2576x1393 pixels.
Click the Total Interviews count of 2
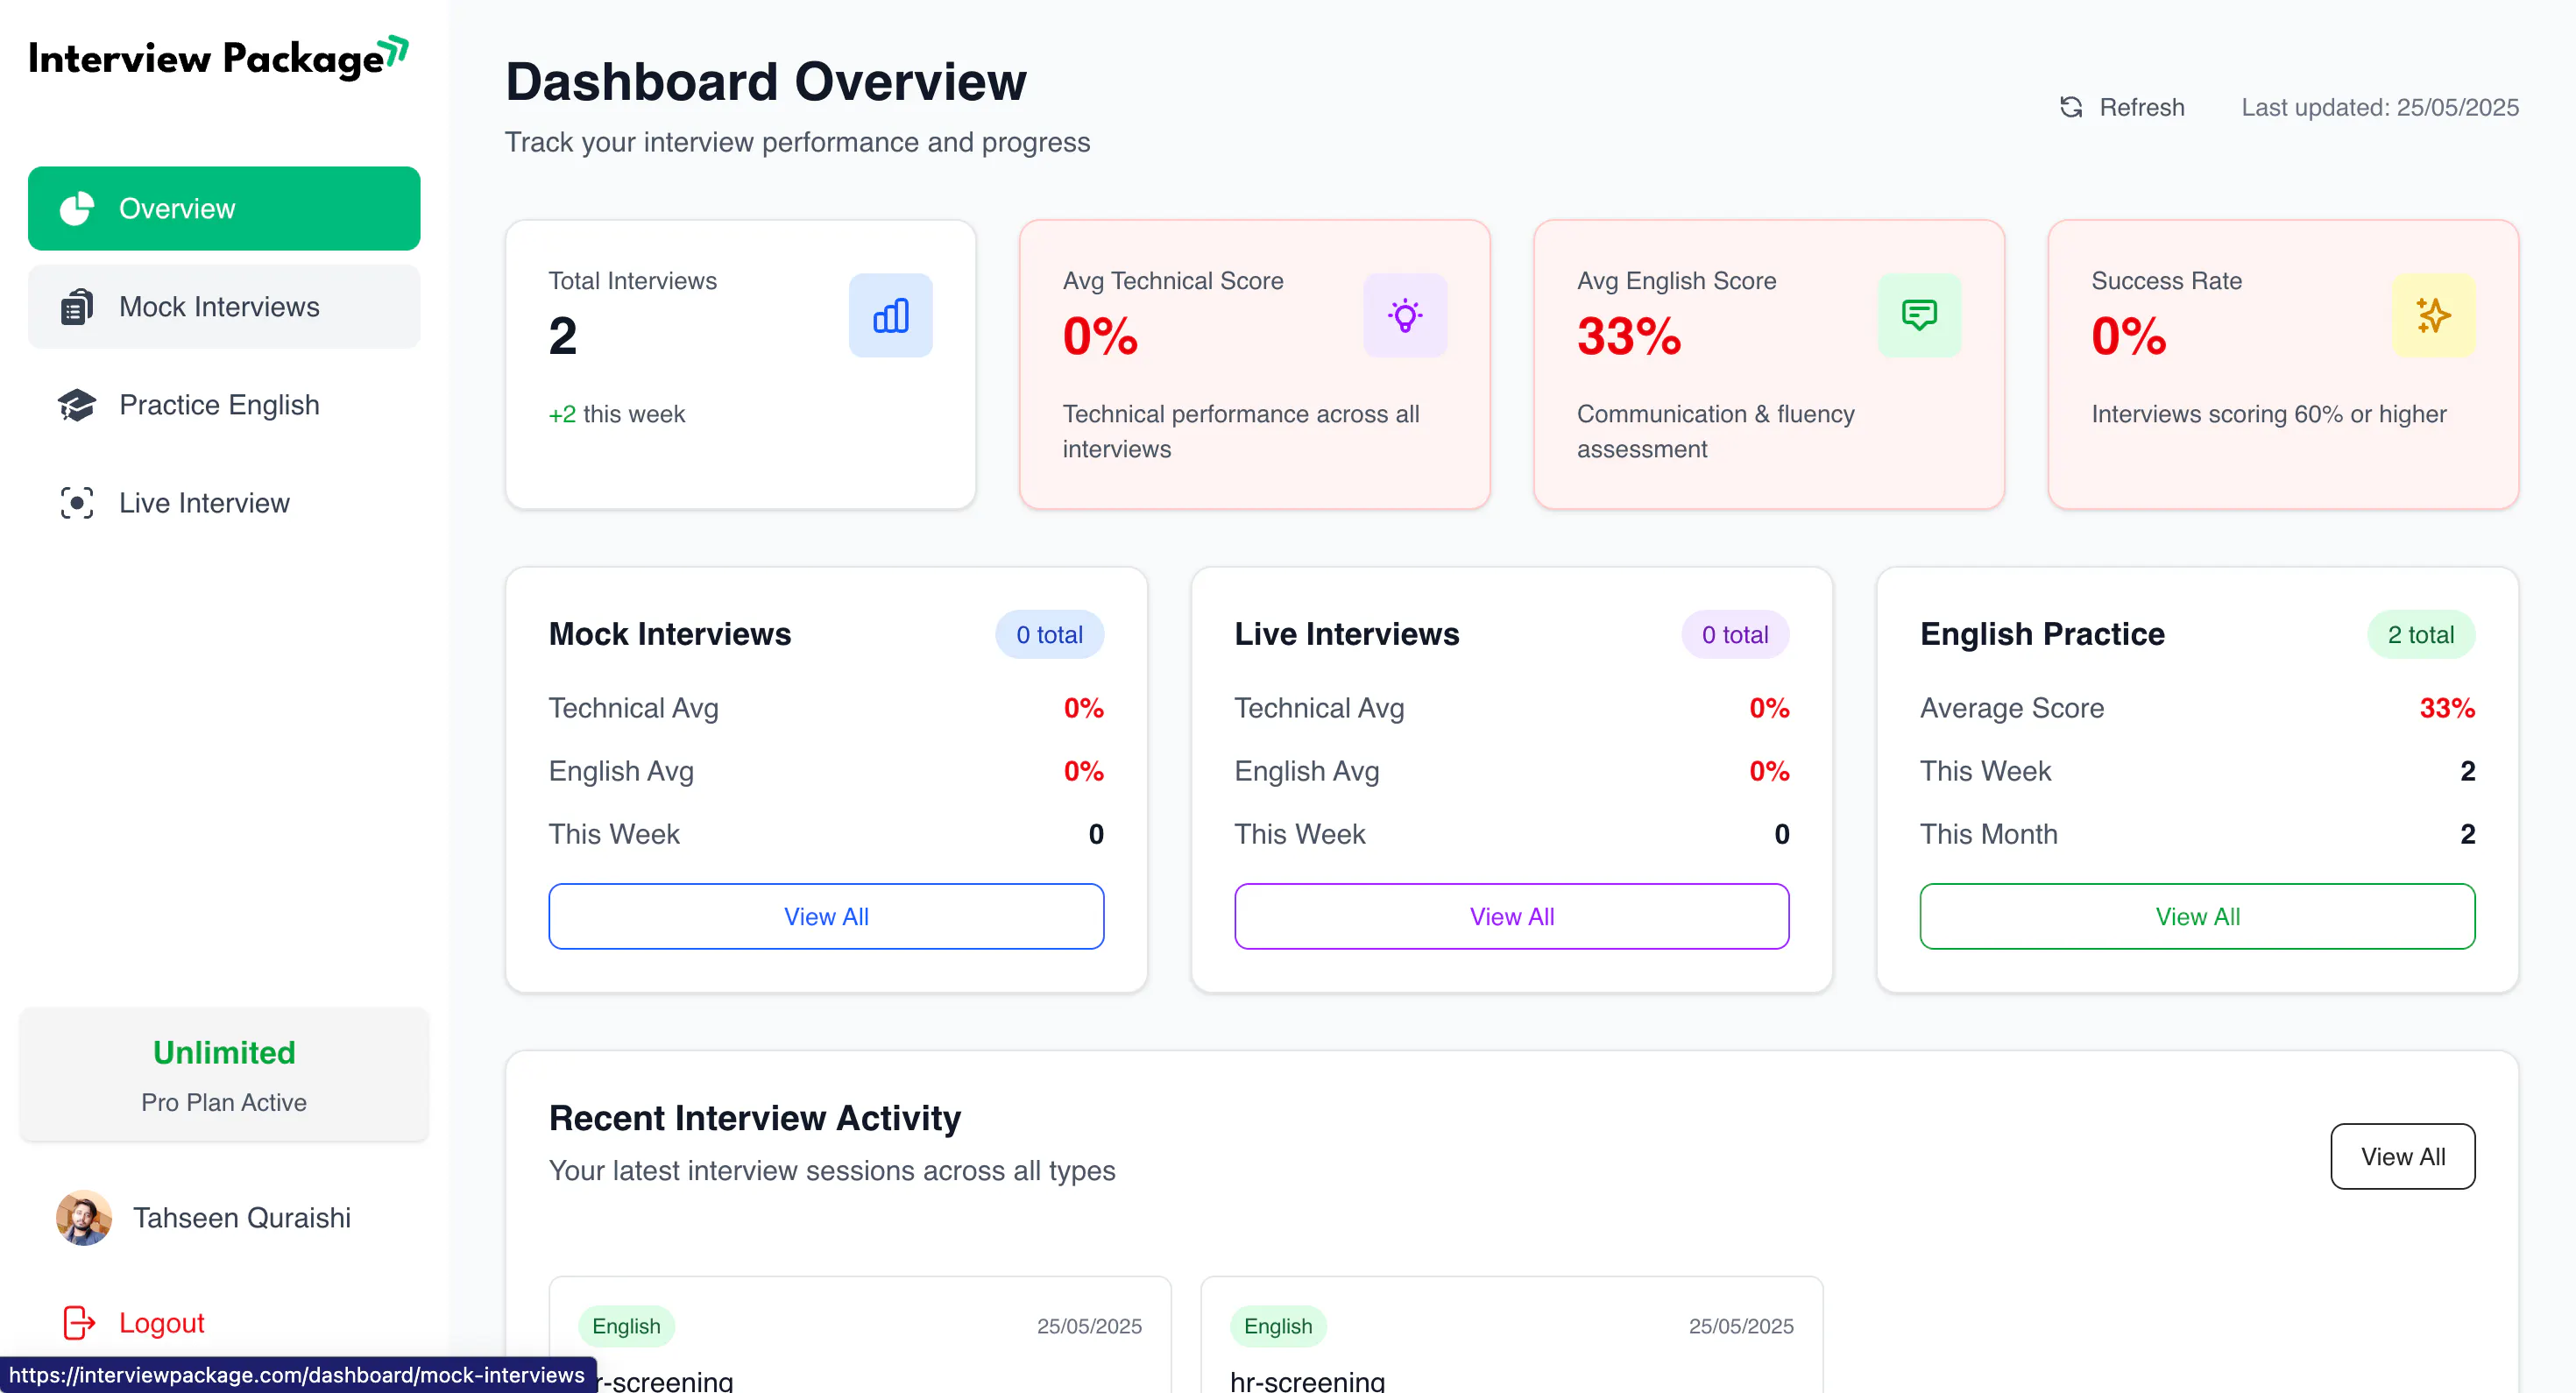563,336
